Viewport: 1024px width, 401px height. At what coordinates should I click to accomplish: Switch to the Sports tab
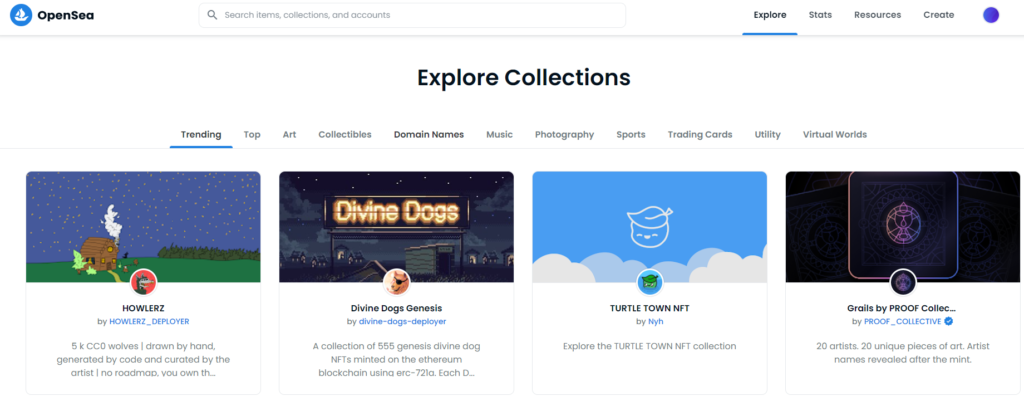tap(631, 135)
